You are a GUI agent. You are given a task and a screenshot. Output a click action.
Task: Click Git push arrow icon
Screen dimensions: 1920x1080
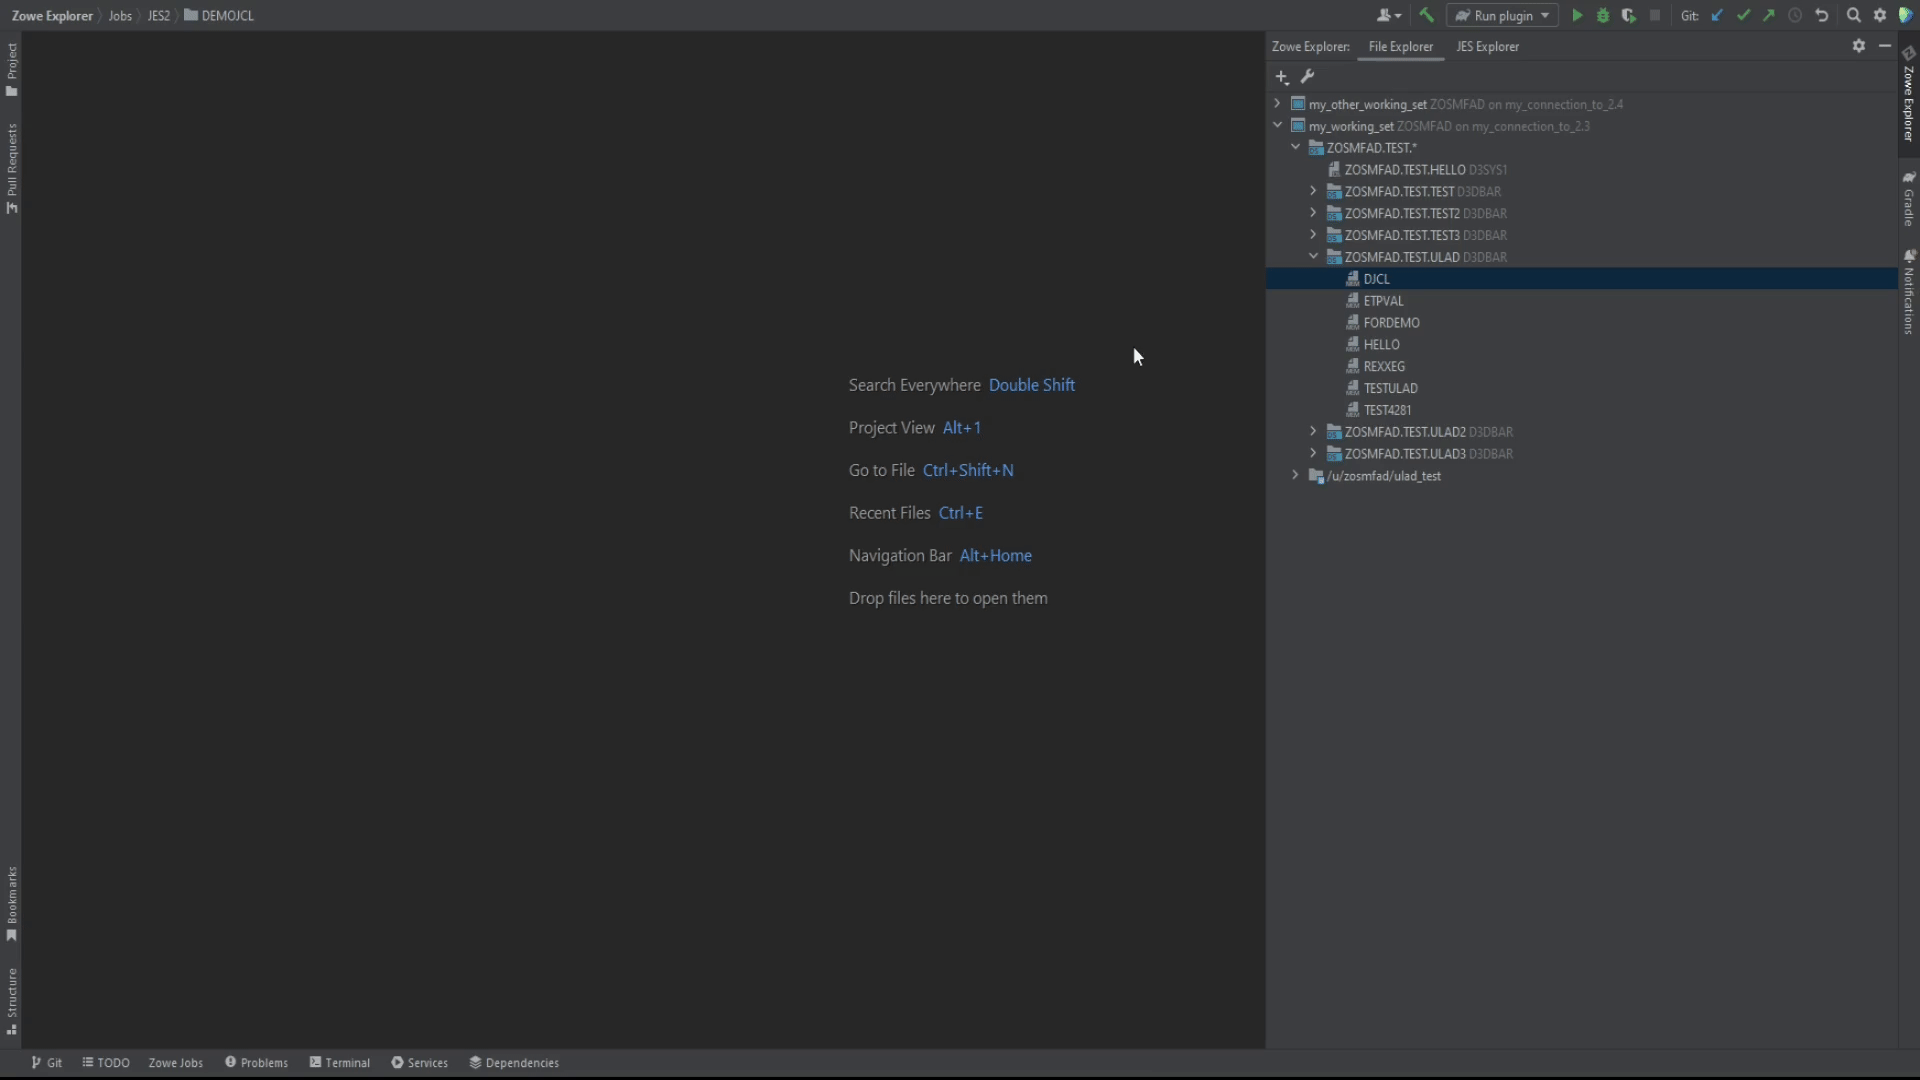click(x=1769, y=16)
